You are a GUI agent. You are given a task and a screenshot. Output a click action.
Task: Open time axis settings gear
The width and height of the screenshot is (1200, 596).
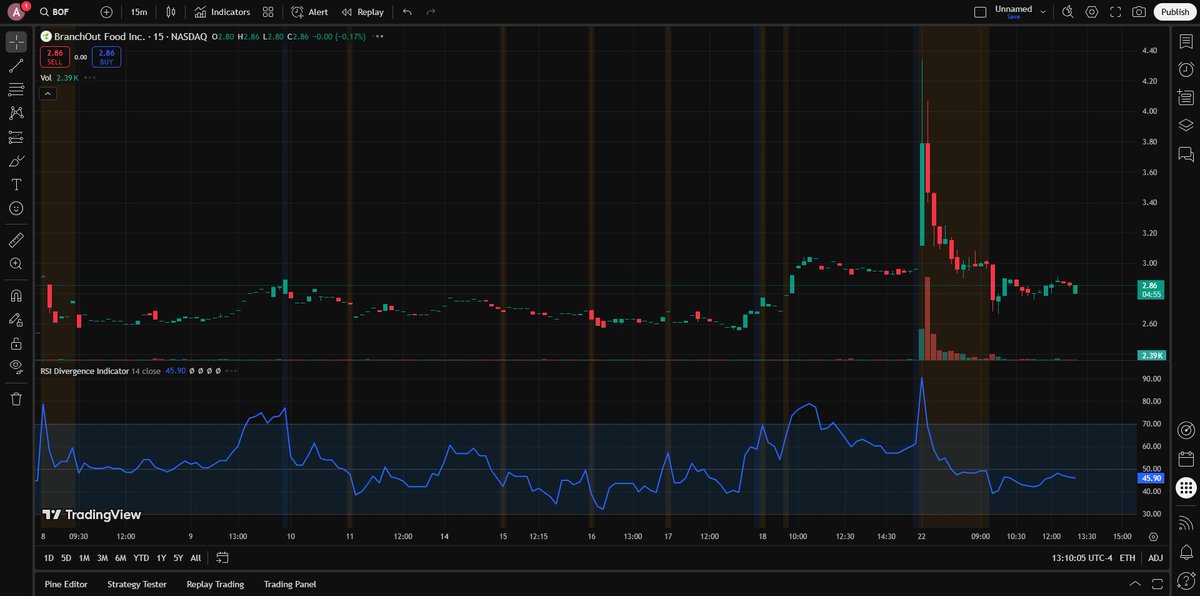(x=1153, y=536)
